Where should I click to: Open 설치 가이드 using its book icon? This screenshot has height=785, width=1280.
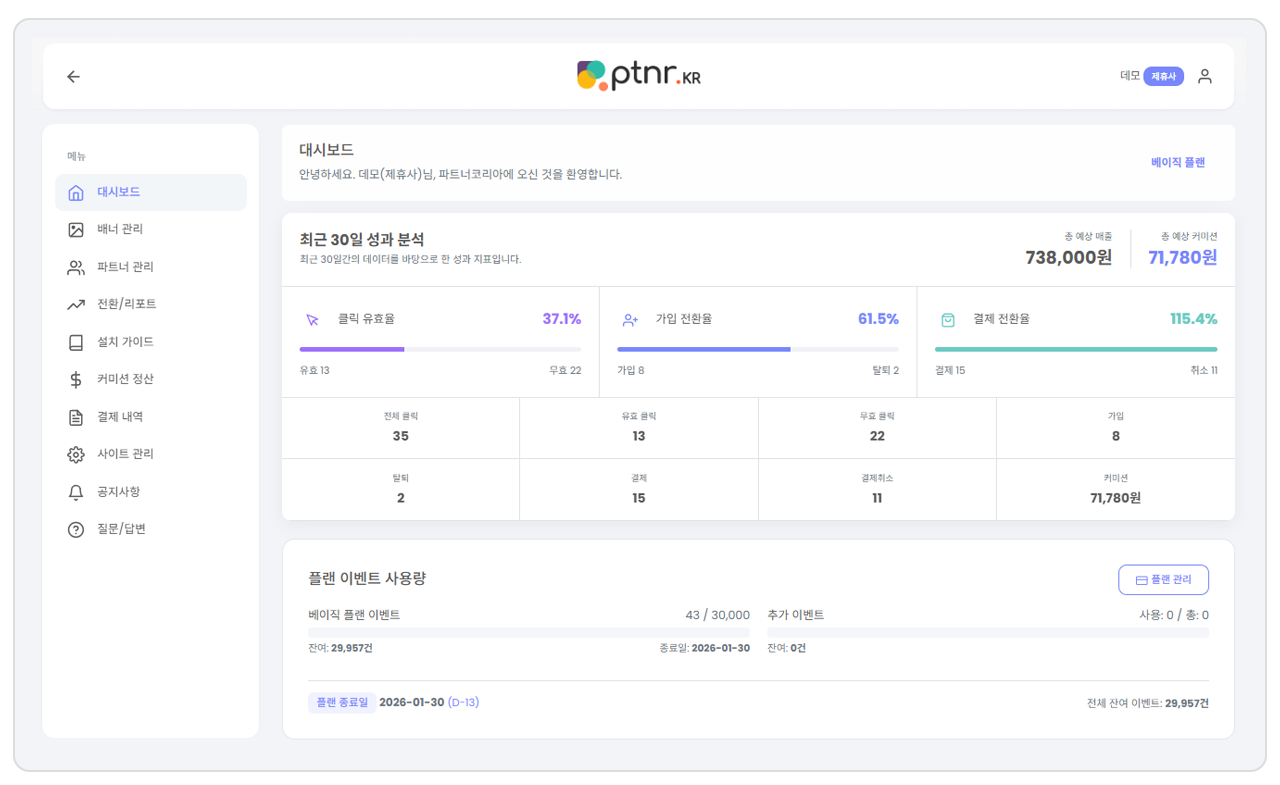[76, 341]
